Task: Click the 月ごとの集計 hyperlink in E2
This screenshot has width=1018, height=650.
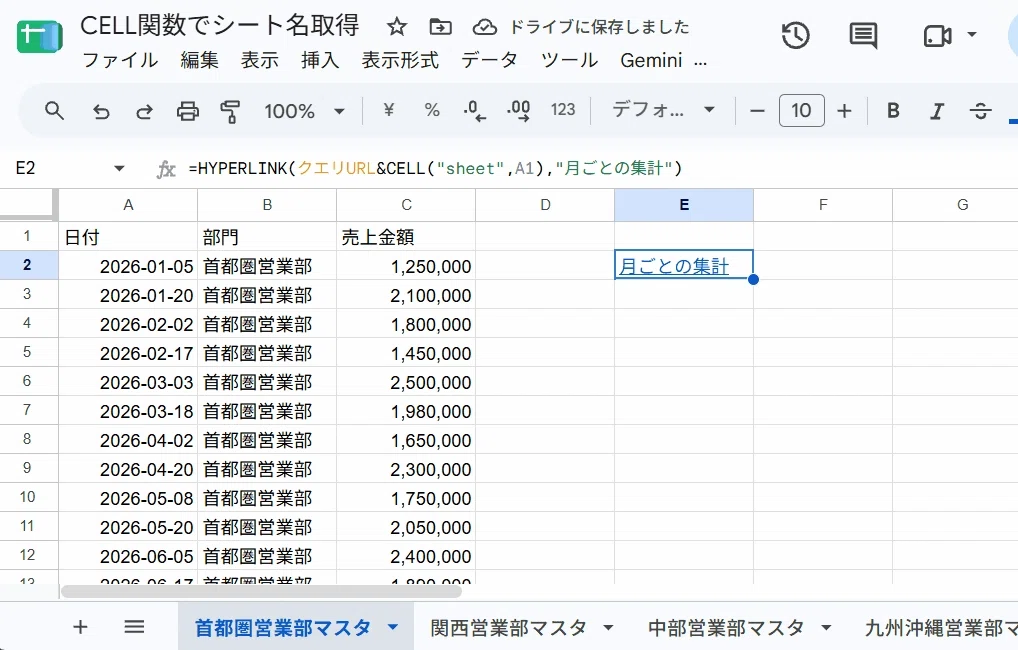Action: 674,266
